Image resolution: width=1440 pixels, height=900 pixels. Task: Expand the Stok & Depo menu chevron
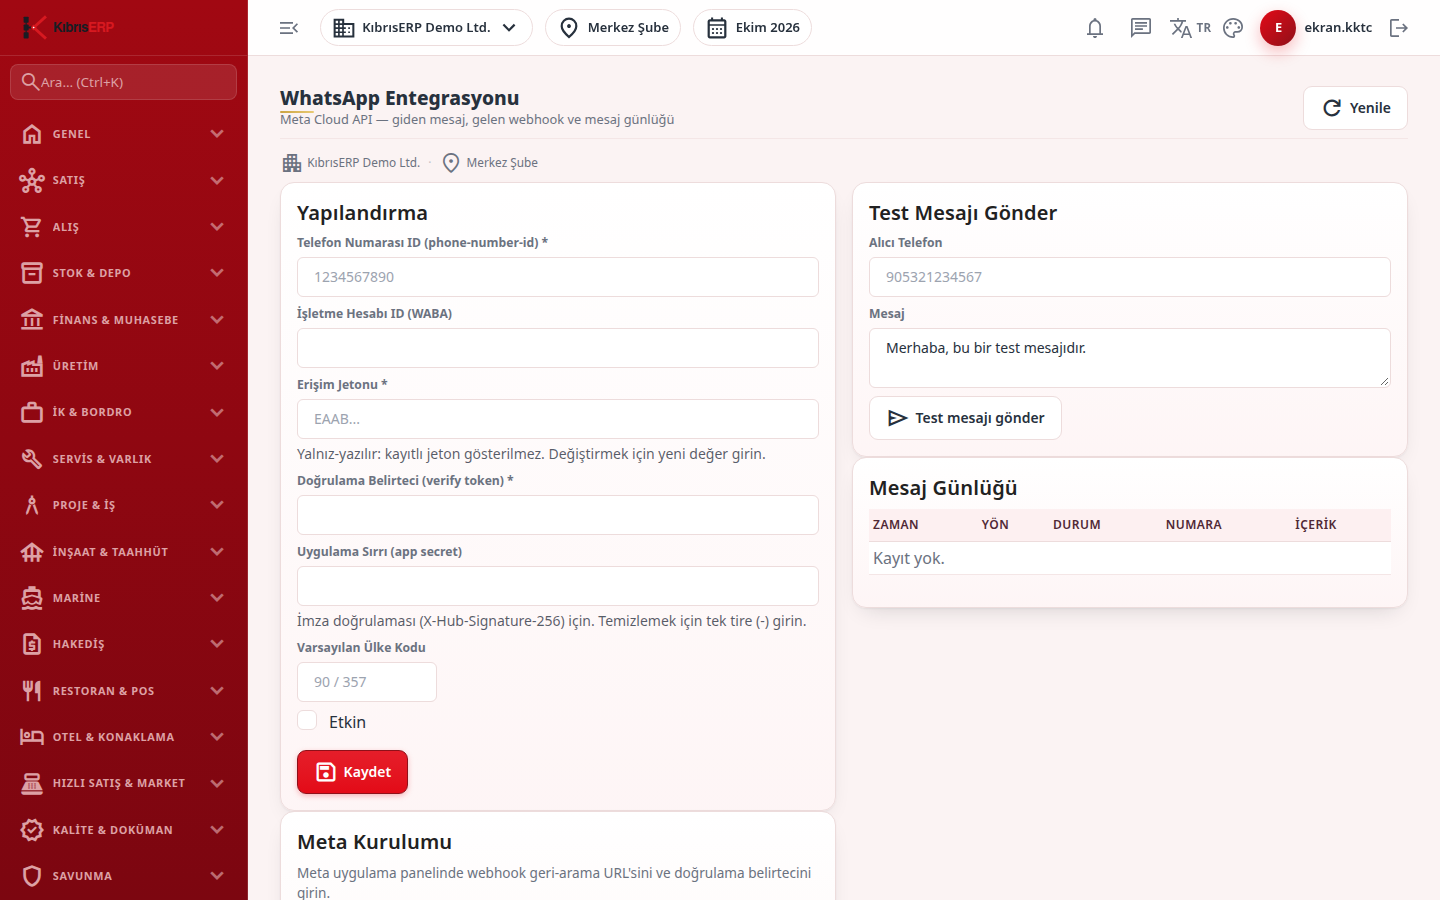click(x=217, y=273)
